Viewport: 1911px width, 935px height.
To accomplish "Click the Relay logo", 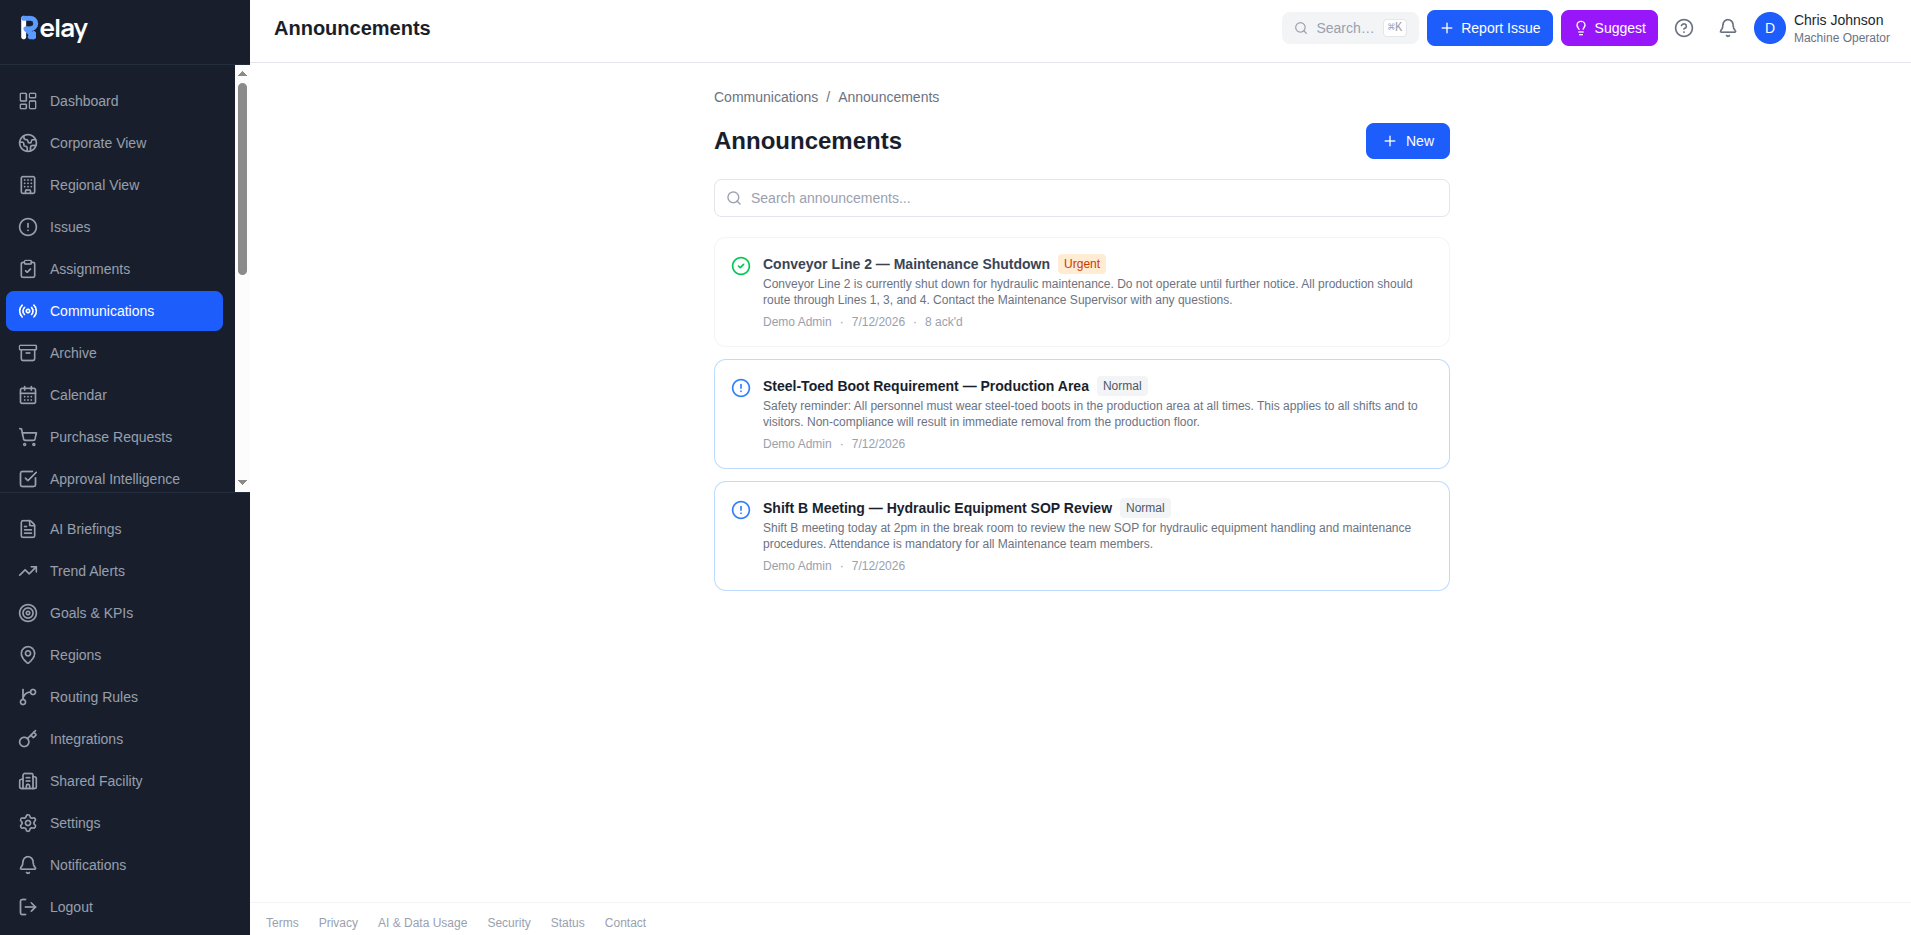I will (x=54, y=29).
